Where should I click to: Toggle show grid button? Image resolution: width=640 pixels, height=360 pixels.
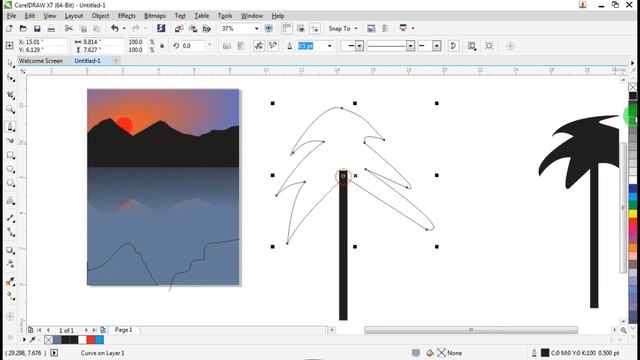(x=301, y=28)
